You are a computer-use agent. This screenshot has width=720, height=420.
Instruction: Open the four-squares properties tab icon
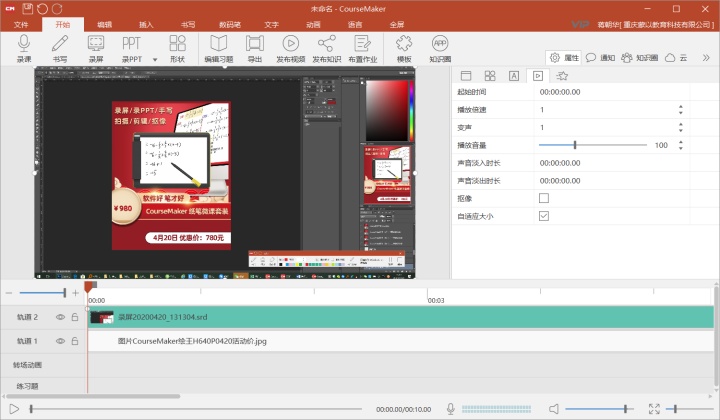[x=490, y=76]
